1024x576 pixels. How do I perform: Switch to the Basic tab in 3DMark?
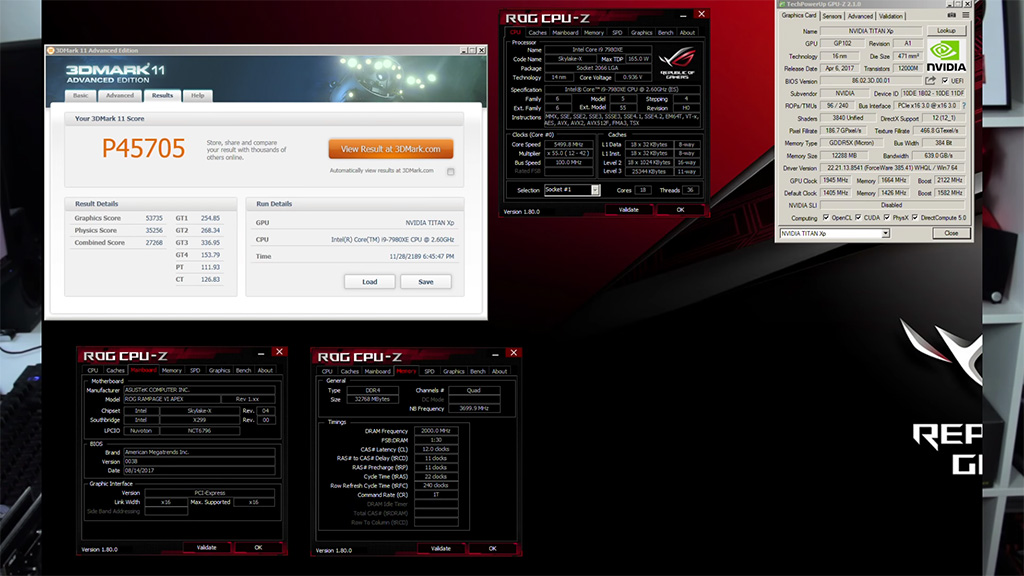point(80,95)
